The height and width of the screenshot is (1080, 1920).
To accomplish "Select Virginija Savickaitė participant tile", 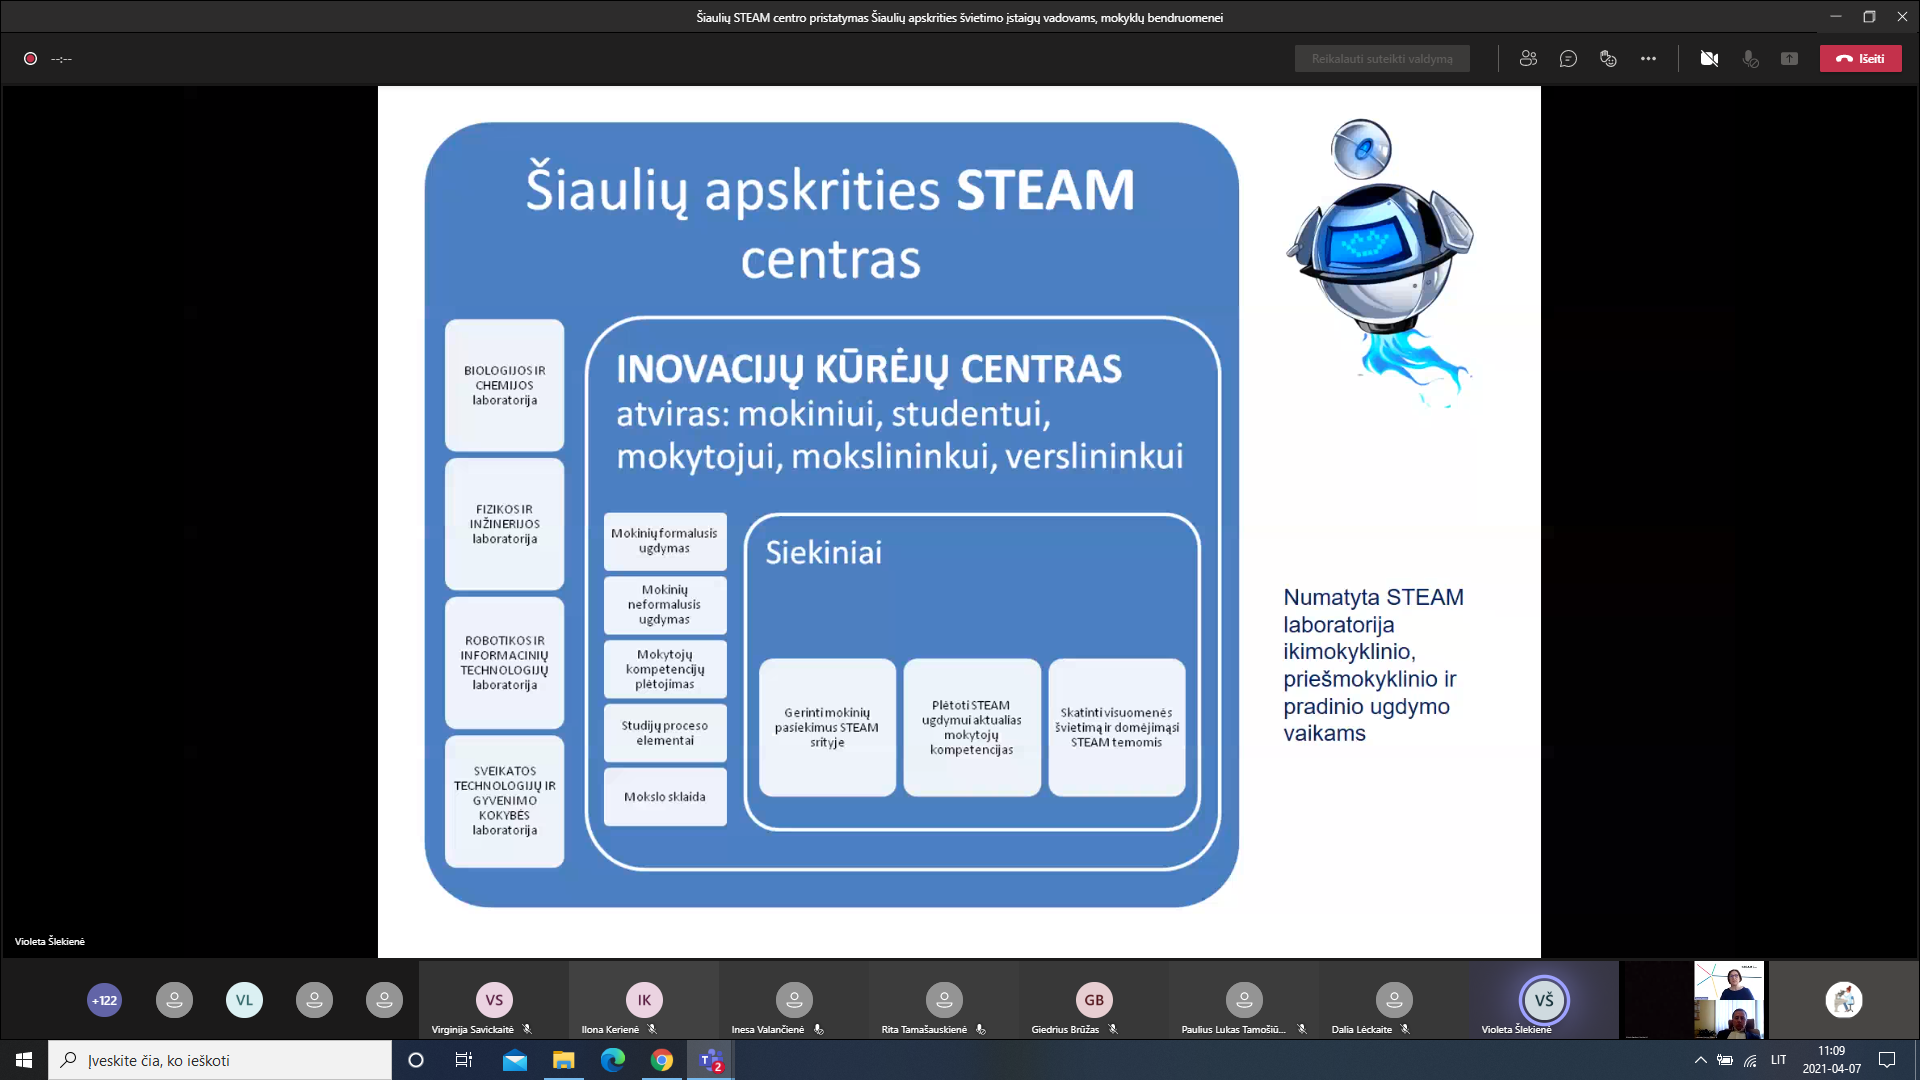I will pos(494,1000).
